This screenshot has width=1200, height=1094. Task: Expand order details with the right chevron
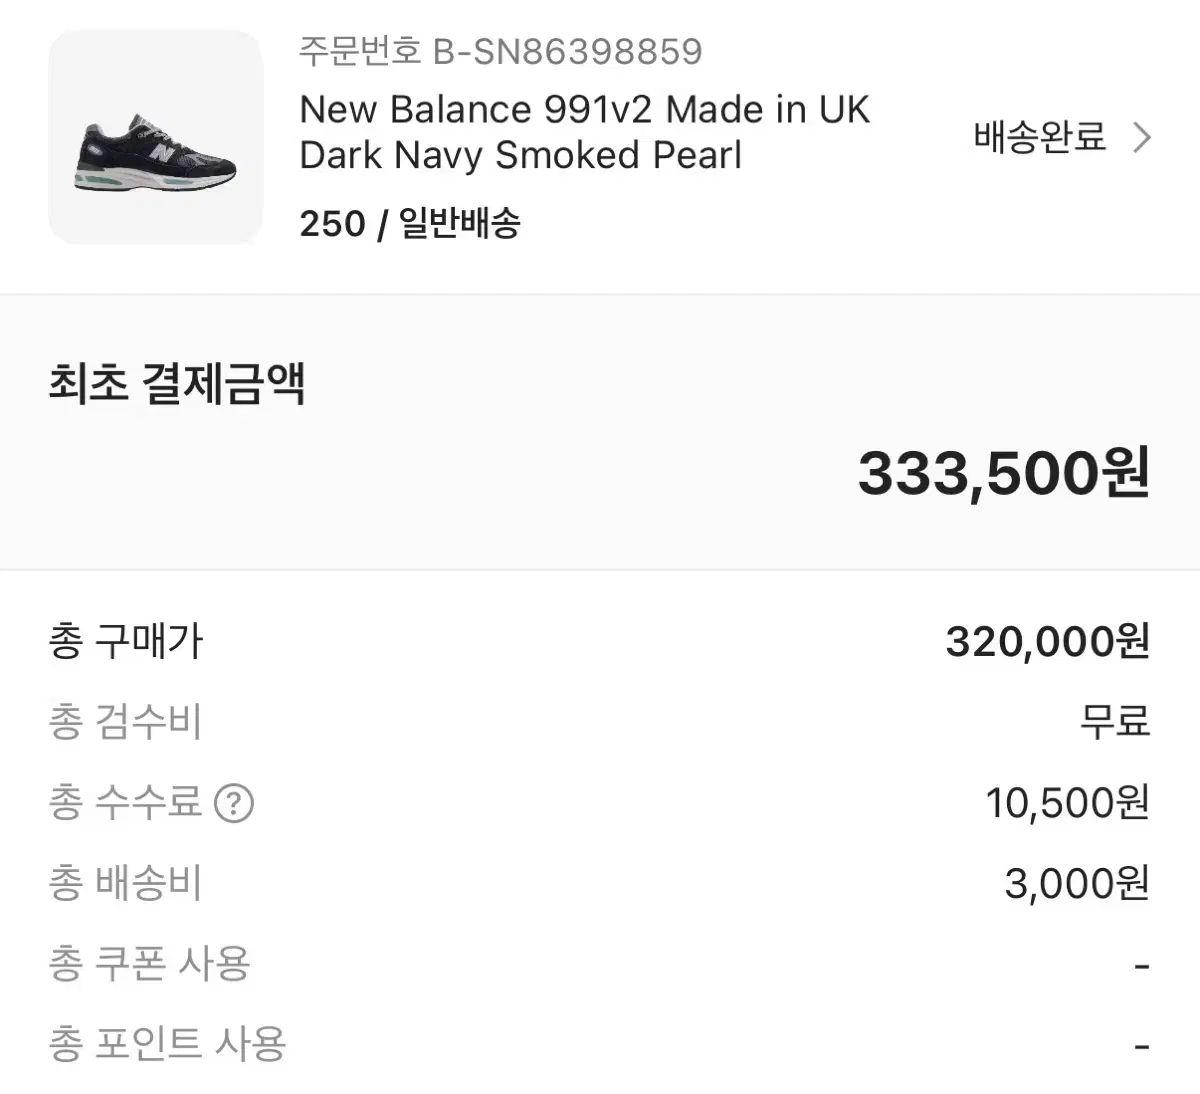tap(1142, 137)
